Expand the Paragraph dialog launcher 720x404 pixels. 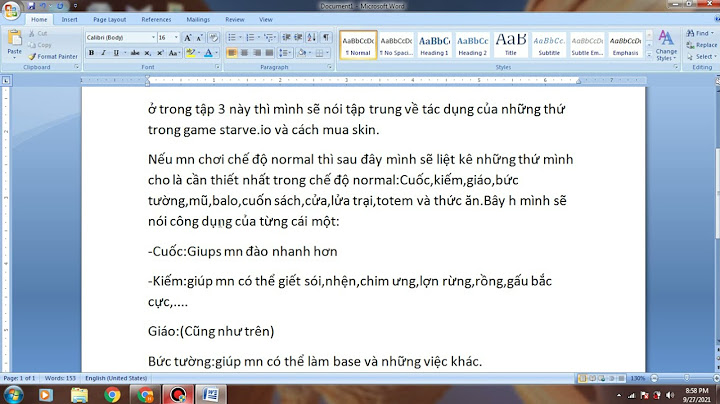coord(330,67)
